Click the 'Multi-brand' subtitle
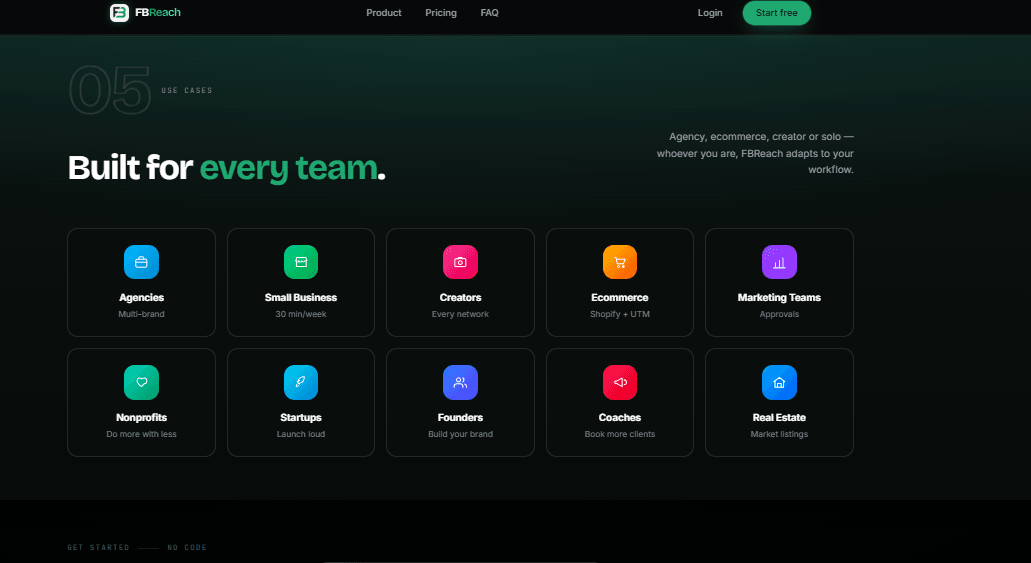Image resolution: width=1031 pixels, height=563 pixels. (x=141, y=314)
